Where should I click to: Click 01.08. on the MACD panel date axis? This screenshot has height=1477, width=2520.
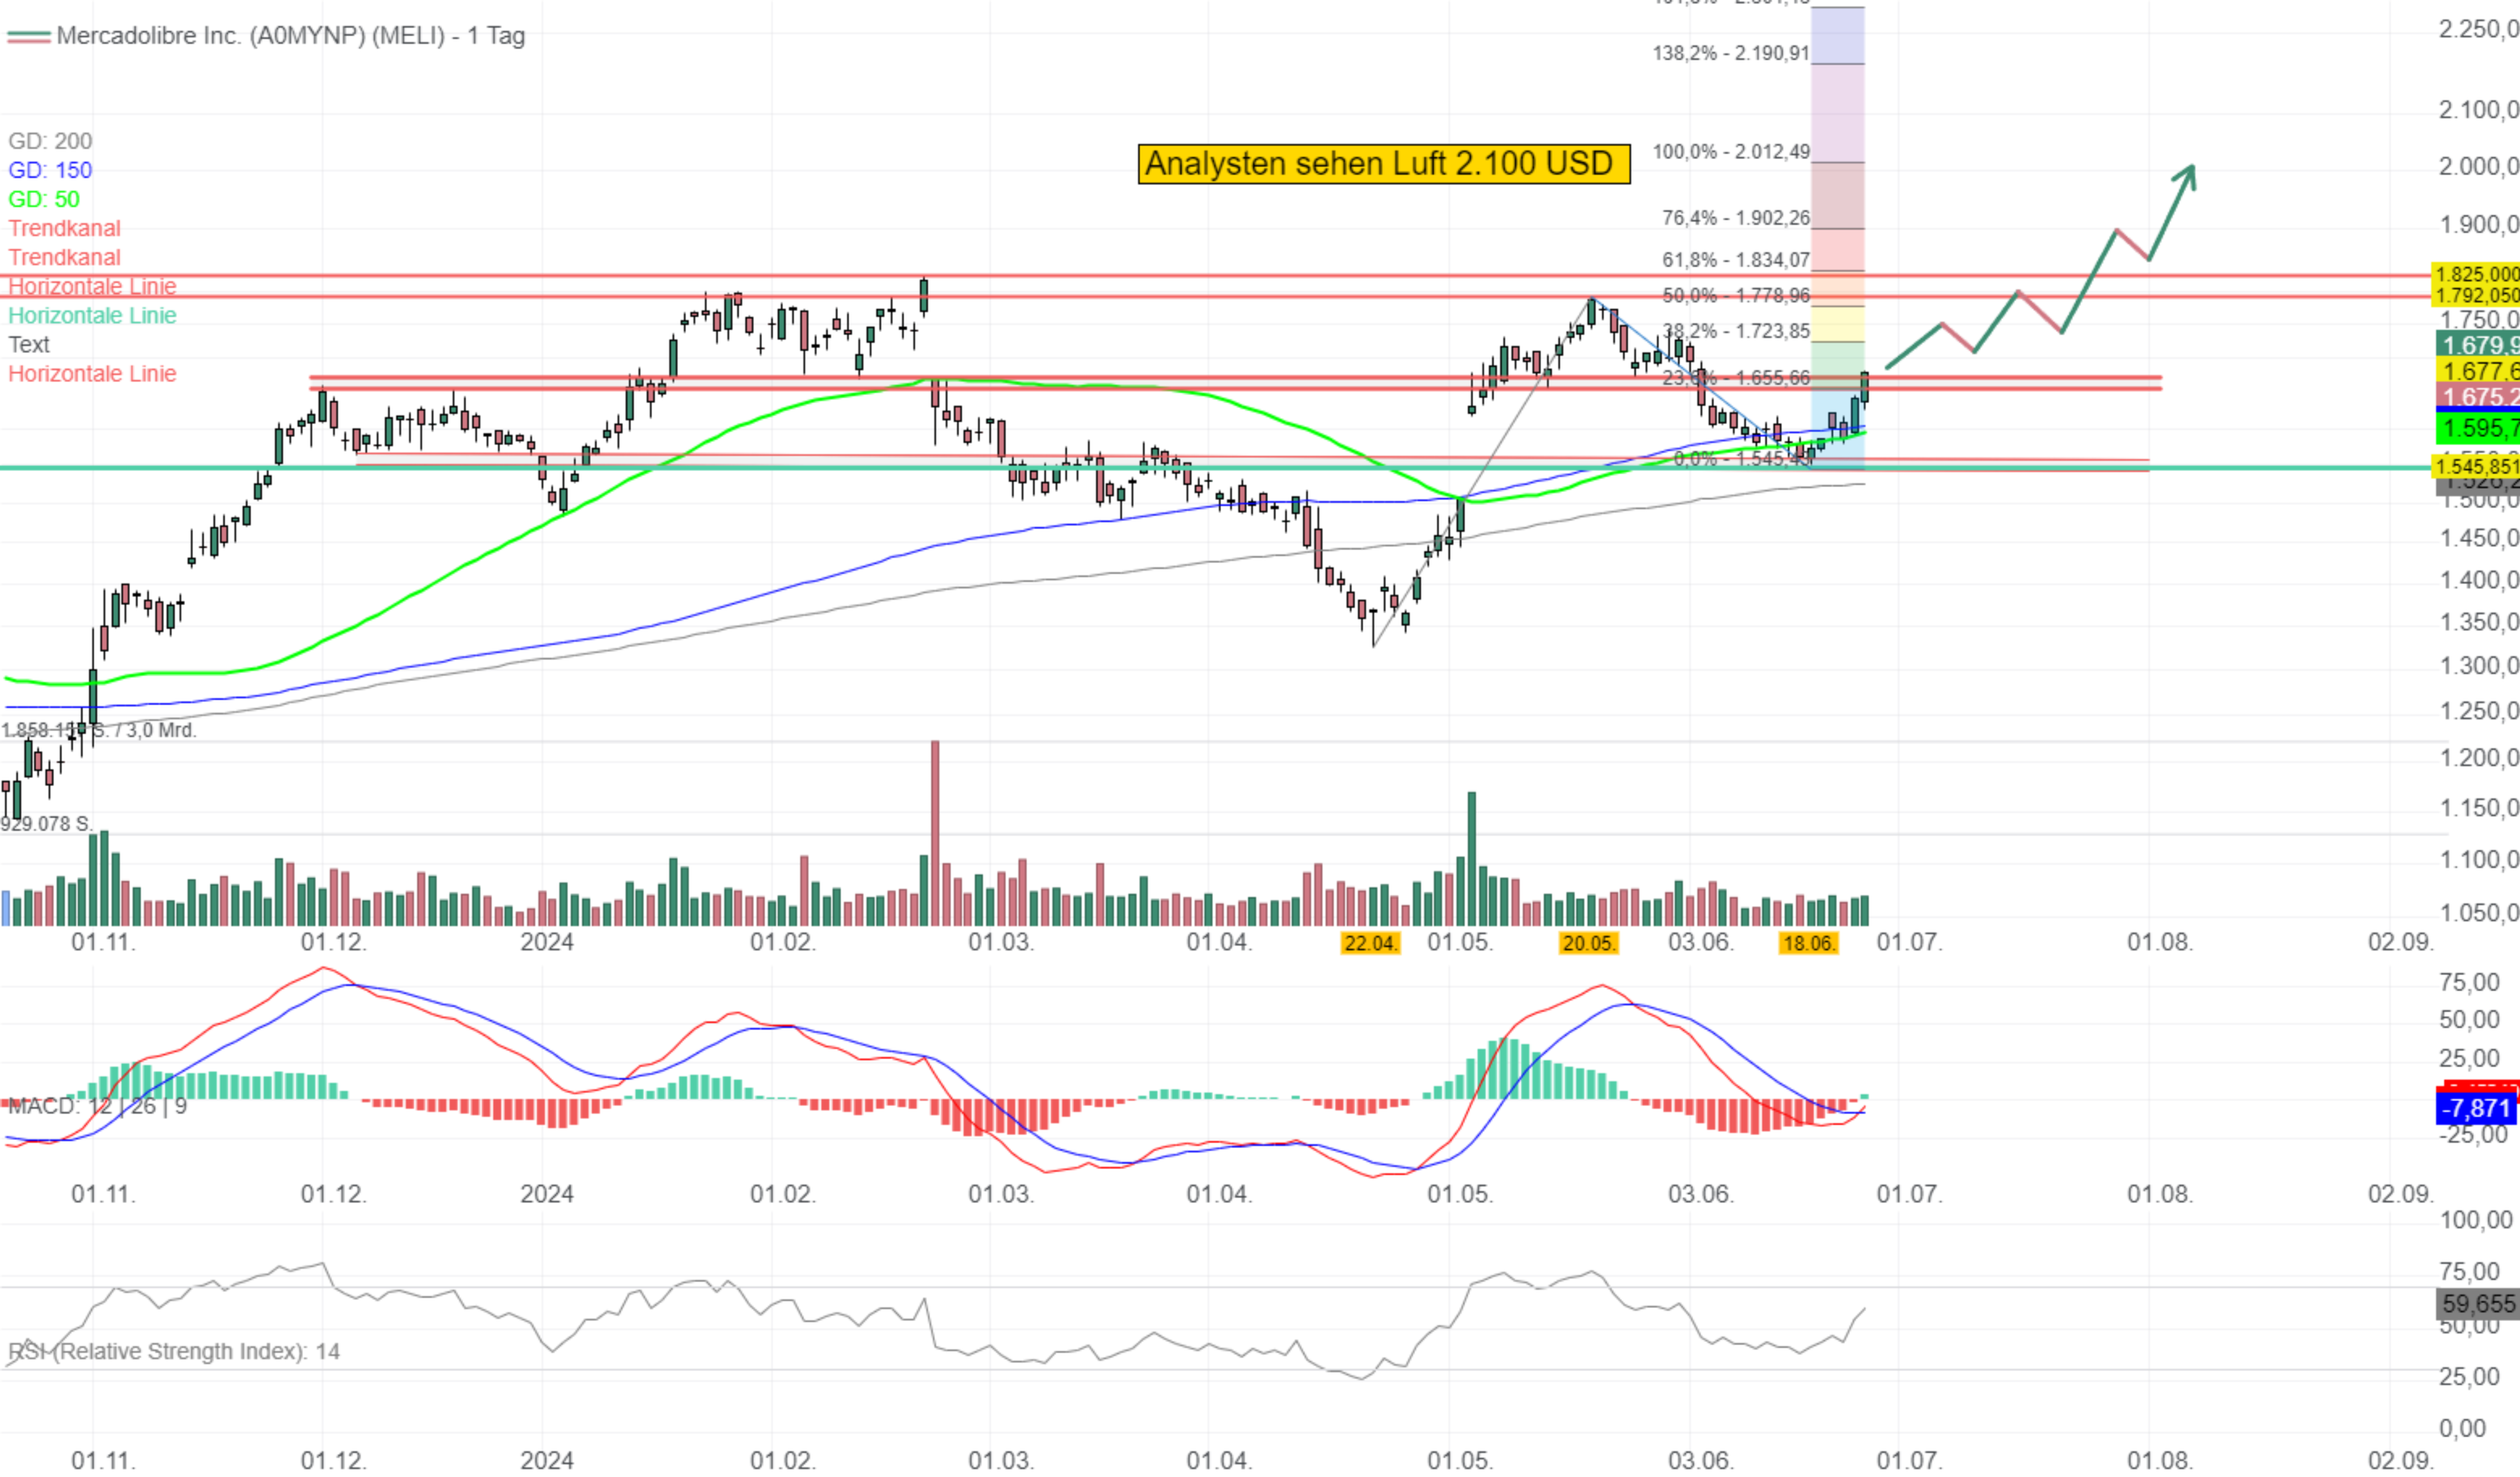click(x=2160, y=1194)
